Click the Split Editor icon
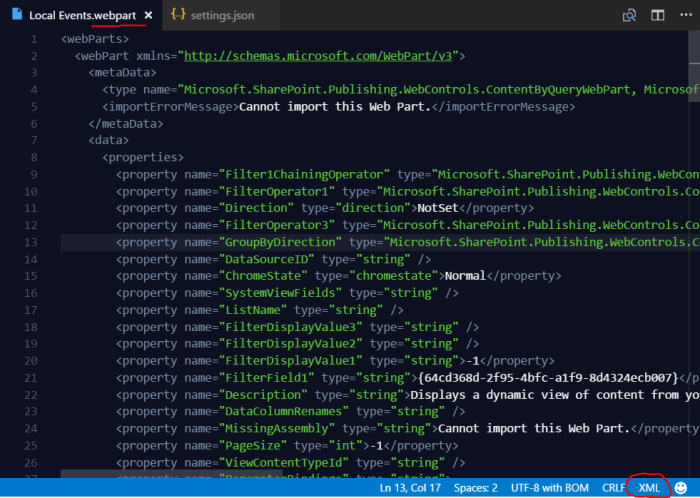 657,16
